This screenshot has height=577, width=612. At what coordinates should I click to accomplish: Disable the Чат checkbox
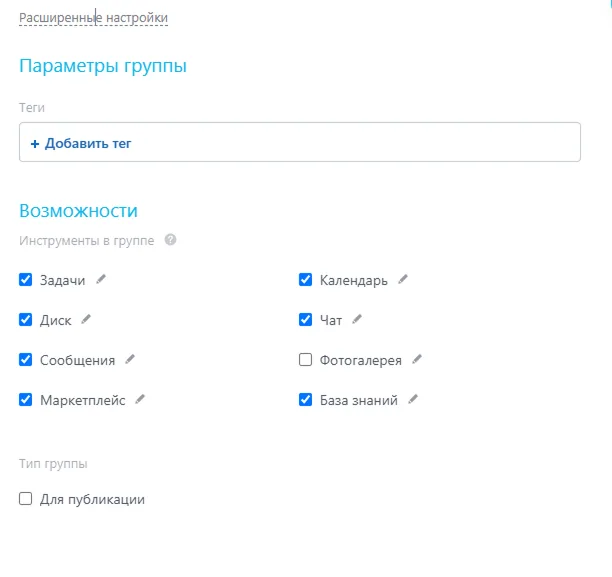click(305, 320)
